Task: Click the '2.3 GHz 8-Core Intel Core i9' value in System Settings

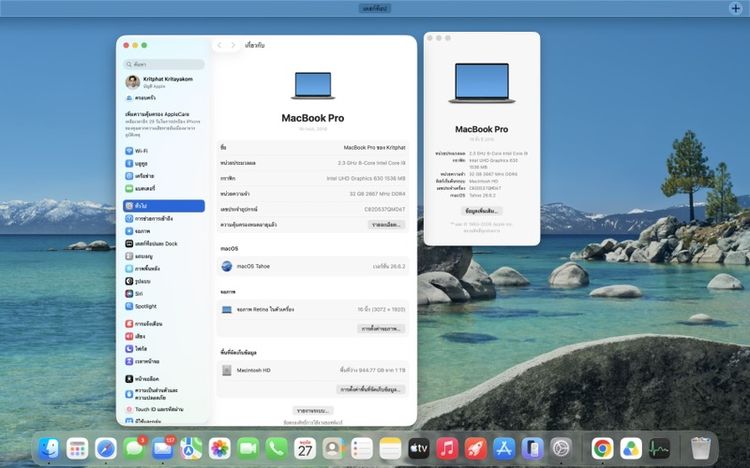Action: pos(371,163)
